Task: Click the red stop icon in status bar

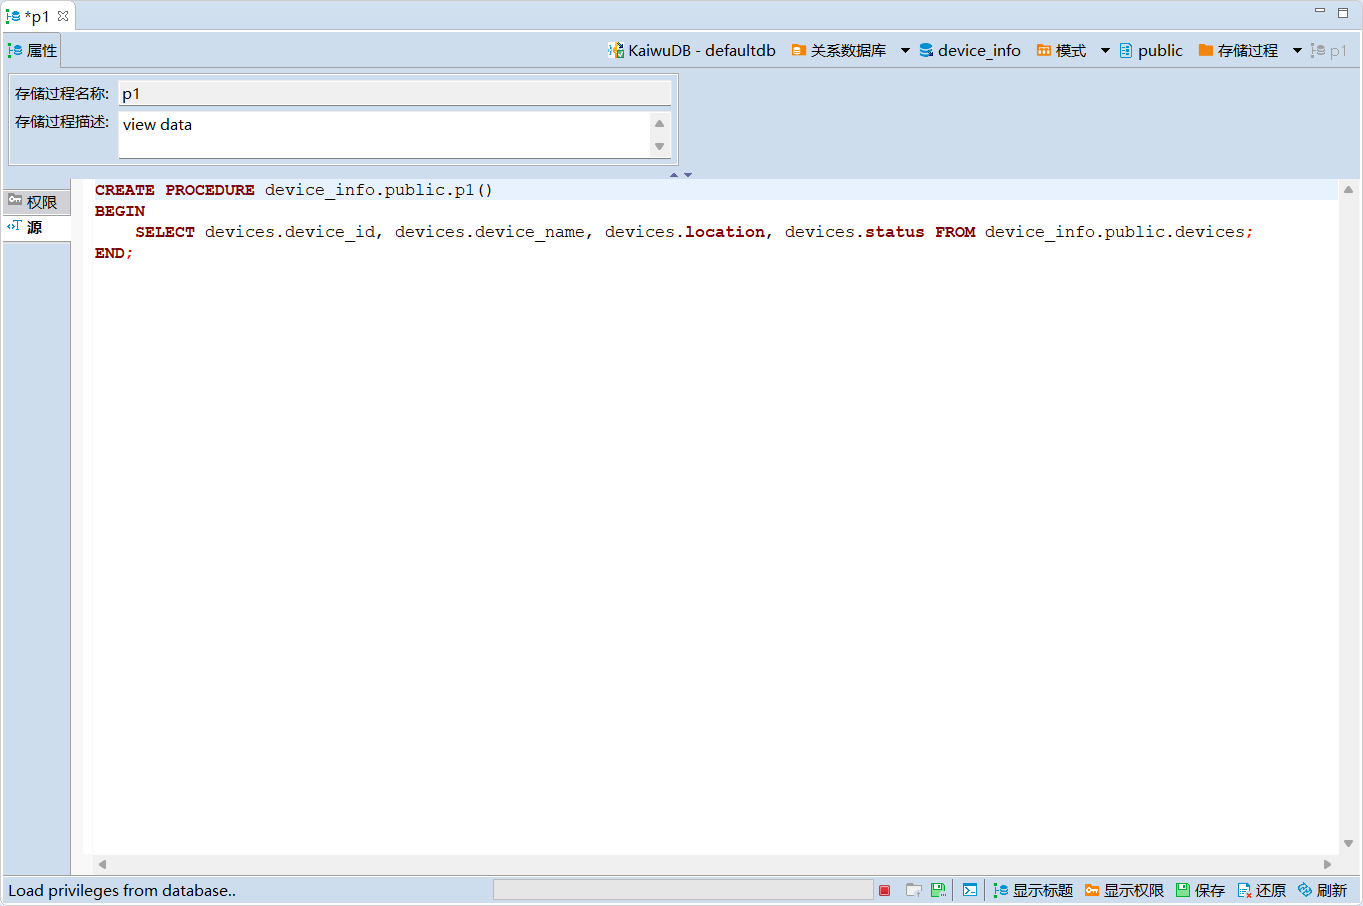Action: pos(884,890)
